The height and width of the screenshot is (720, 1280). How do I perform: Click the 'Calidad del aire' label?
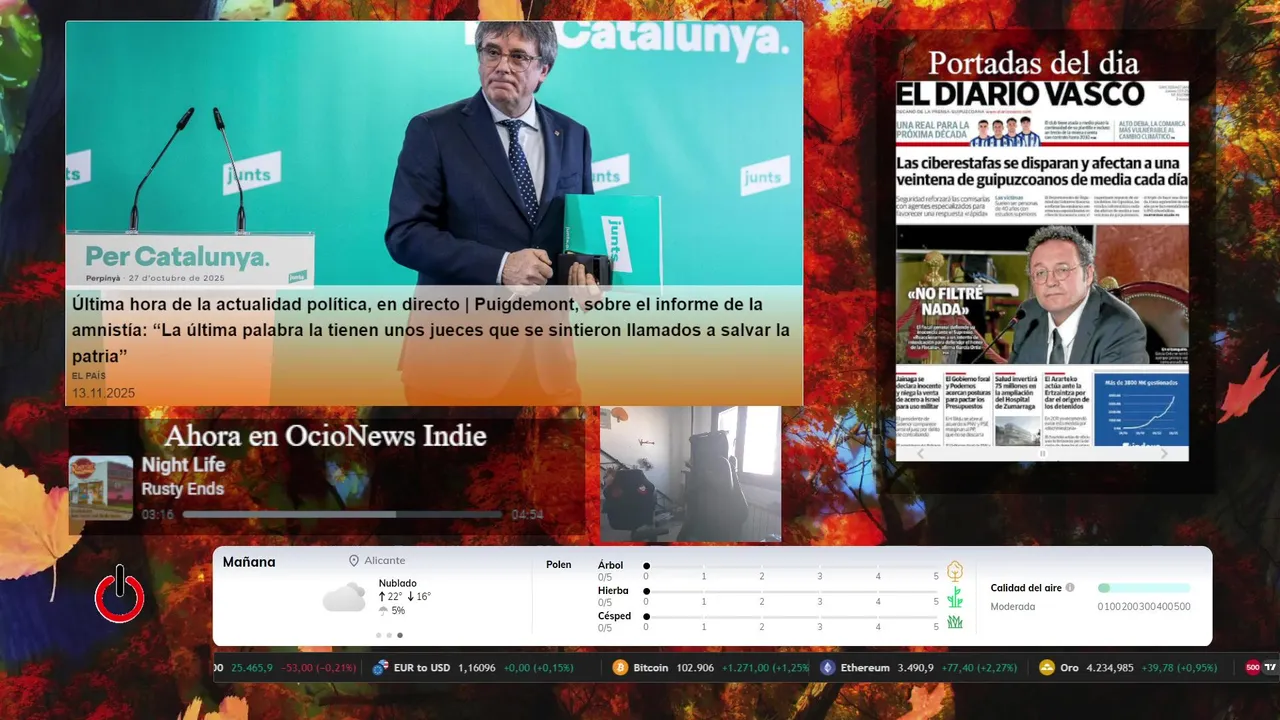[1026, 588]
